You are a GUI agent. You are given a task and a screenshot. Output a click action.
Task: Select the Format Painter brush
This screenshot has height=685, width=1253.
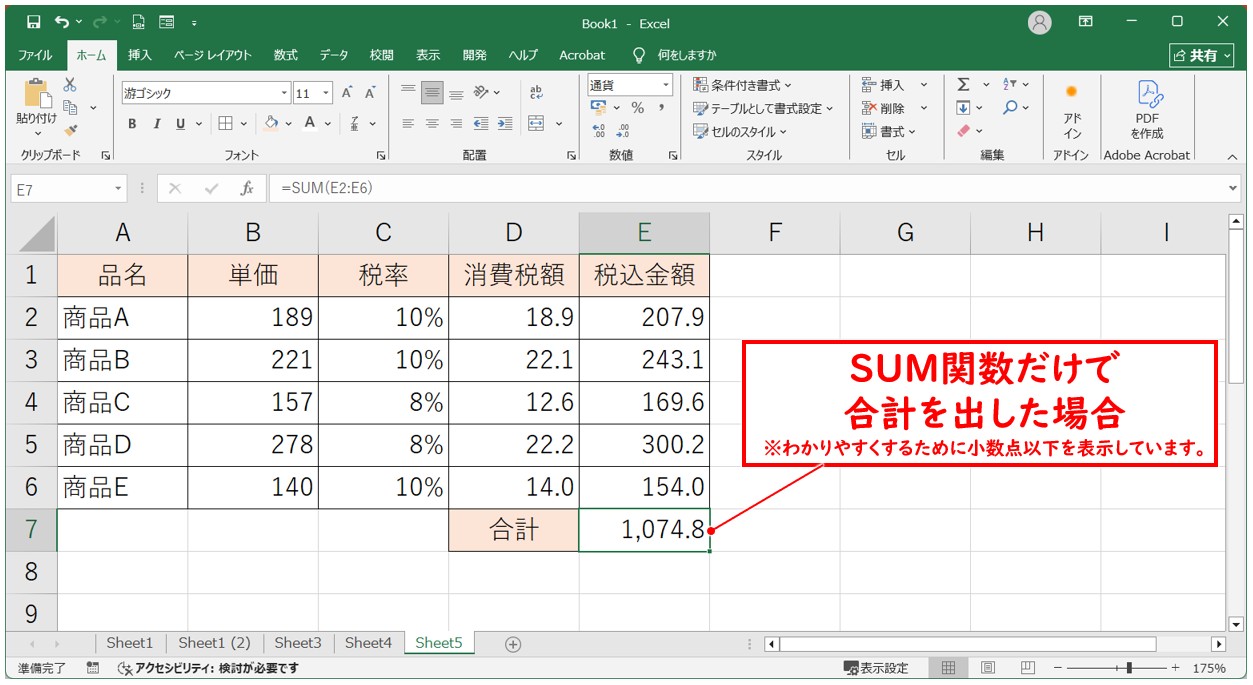tap(70, 129)
